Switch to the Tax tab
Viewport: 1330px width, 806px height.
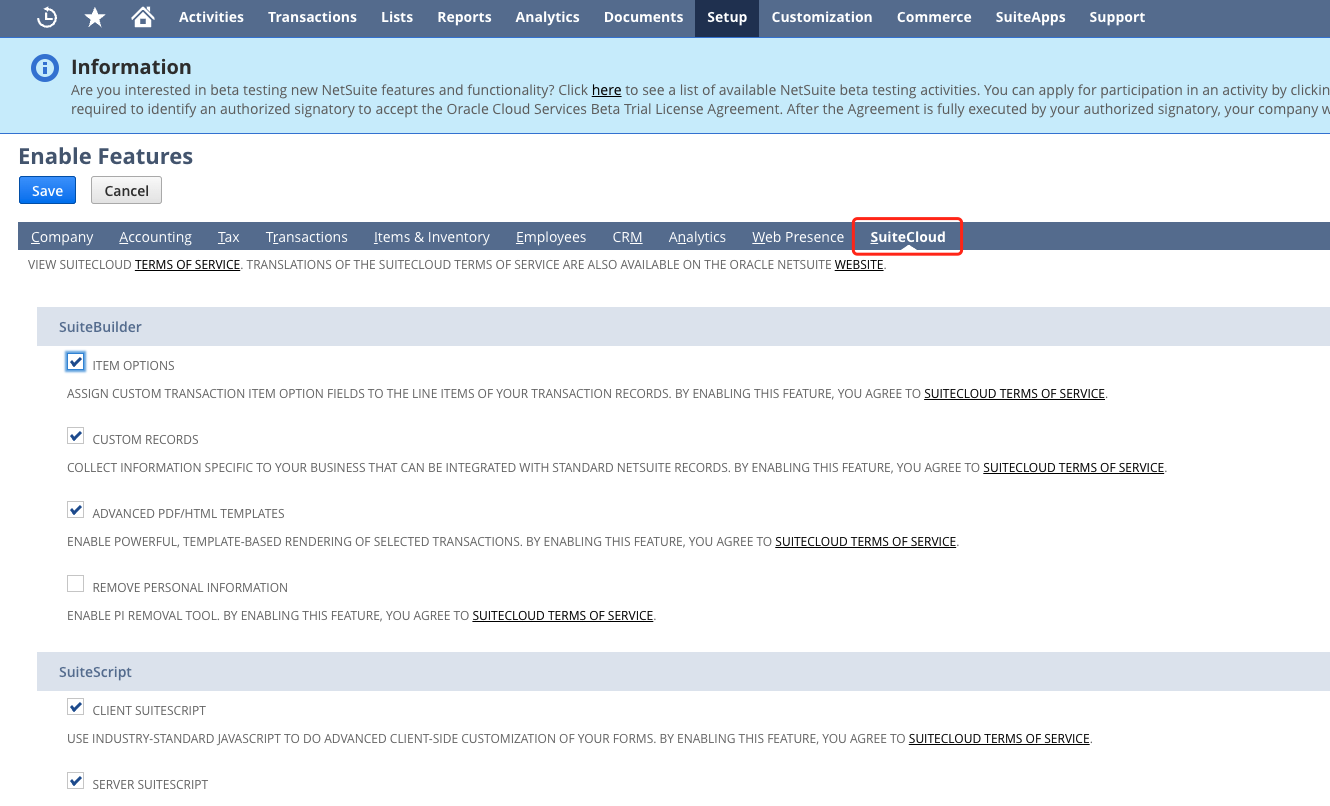pyautogui.click(x=229, y=237)
